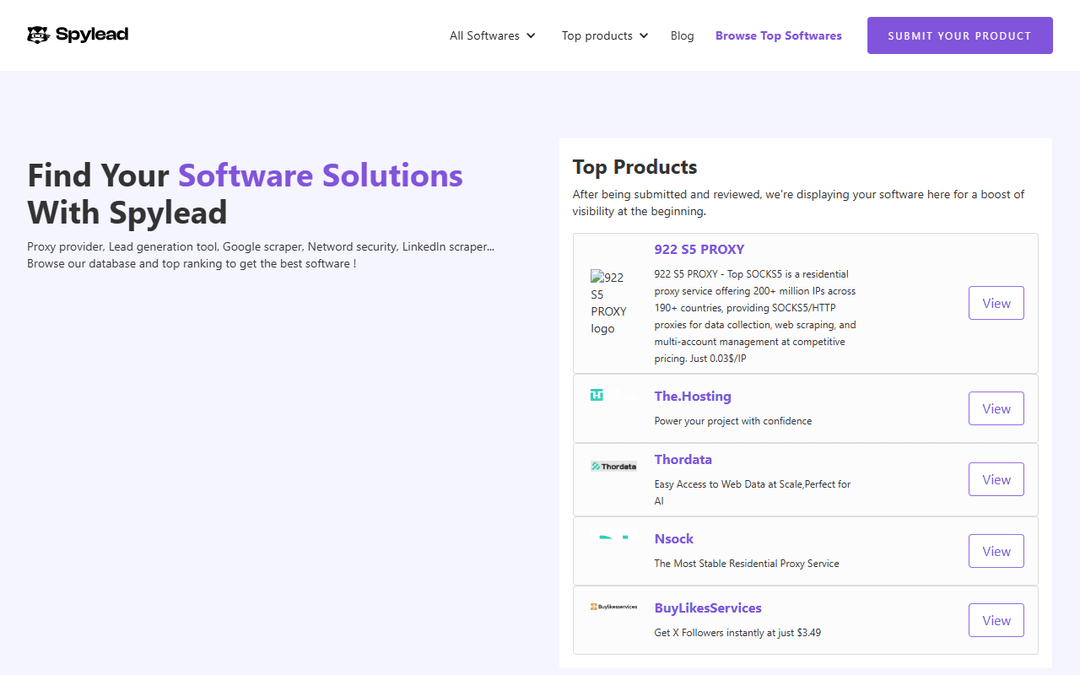Select text 'Power your project with confidence'
Screen dimensions: 1080x675
coord(733,421)
